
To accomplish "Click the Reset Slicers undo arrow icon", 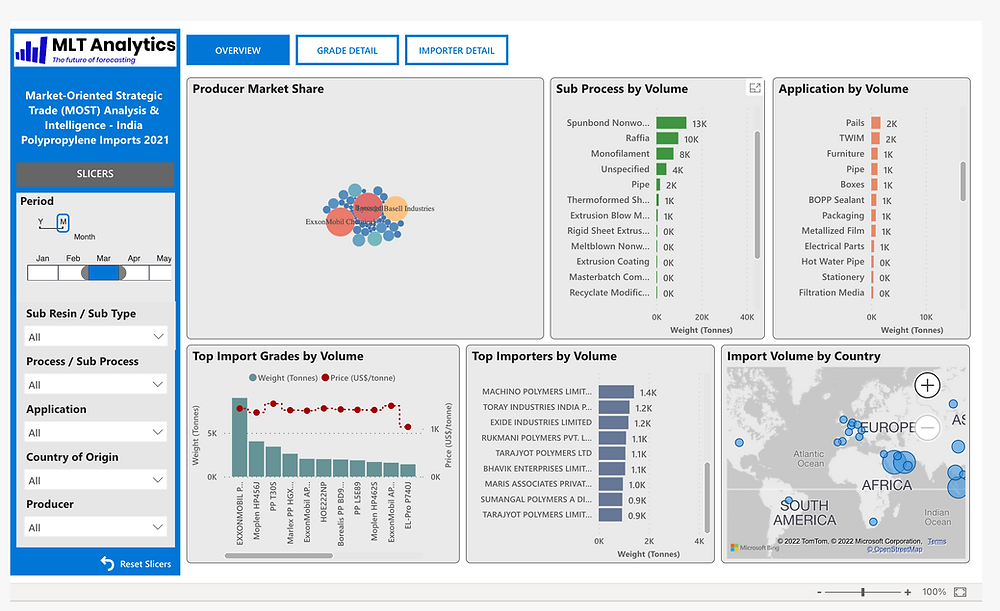I will click(107, 563).
